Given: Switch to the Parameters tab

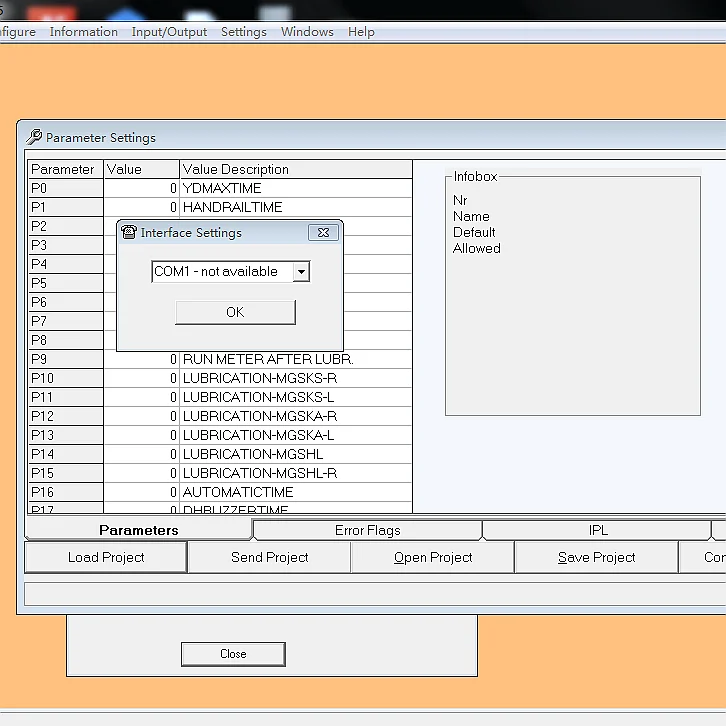Looking at the screenshot, I should pyautogui.click(x=138, y=530).
